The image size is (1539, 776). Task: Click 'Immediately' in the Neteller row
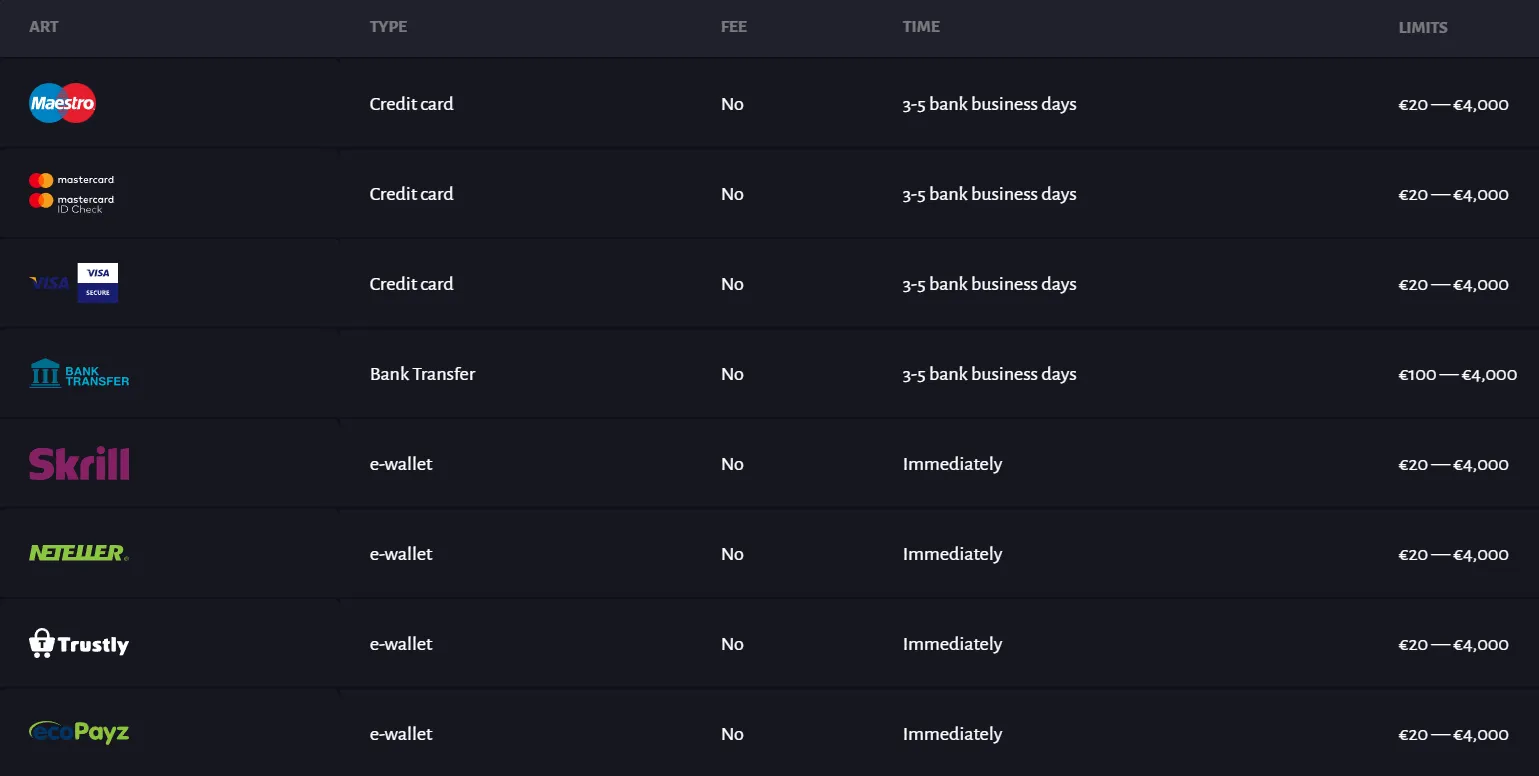click(x=952, y=554)
